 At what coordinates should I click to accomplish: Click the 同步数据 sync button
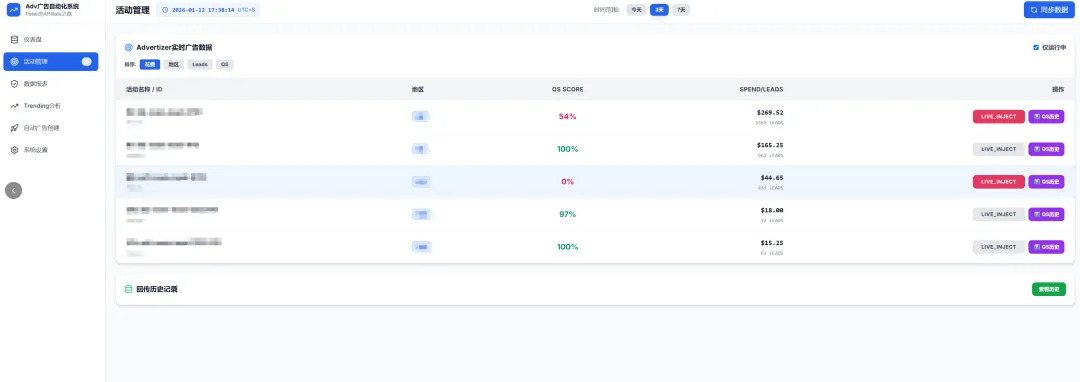coord(1049,10)
